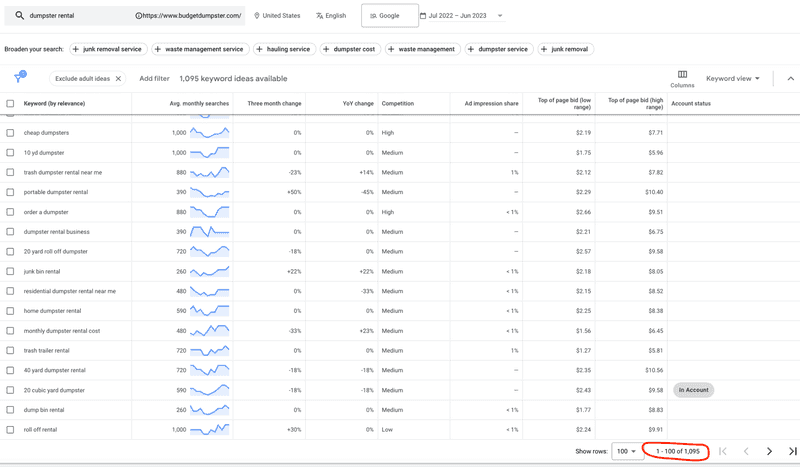The image size is (800, 467).
Task: Open the Show rows 100 dropdown
Action: (627, 451)
